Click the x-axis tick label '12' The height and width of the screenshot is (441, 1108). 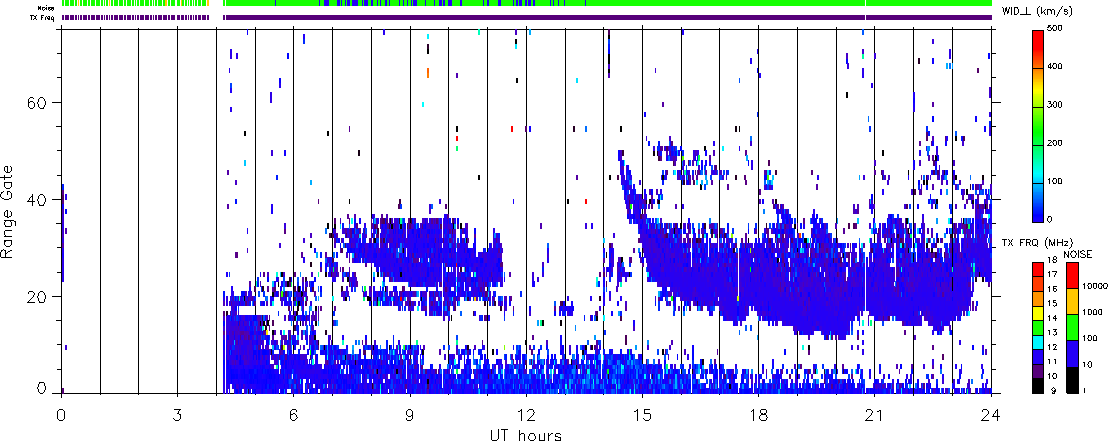point(526,414)
